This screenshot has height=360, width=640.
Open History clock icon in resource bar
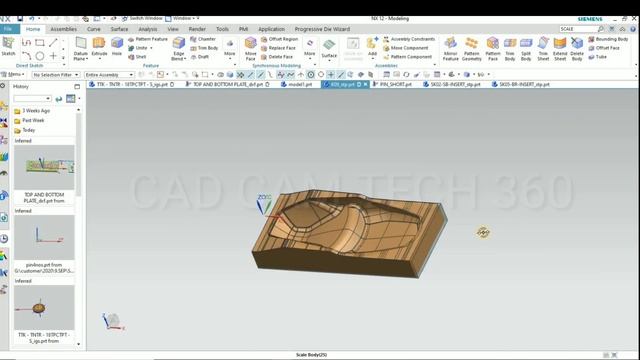point(4,238)
